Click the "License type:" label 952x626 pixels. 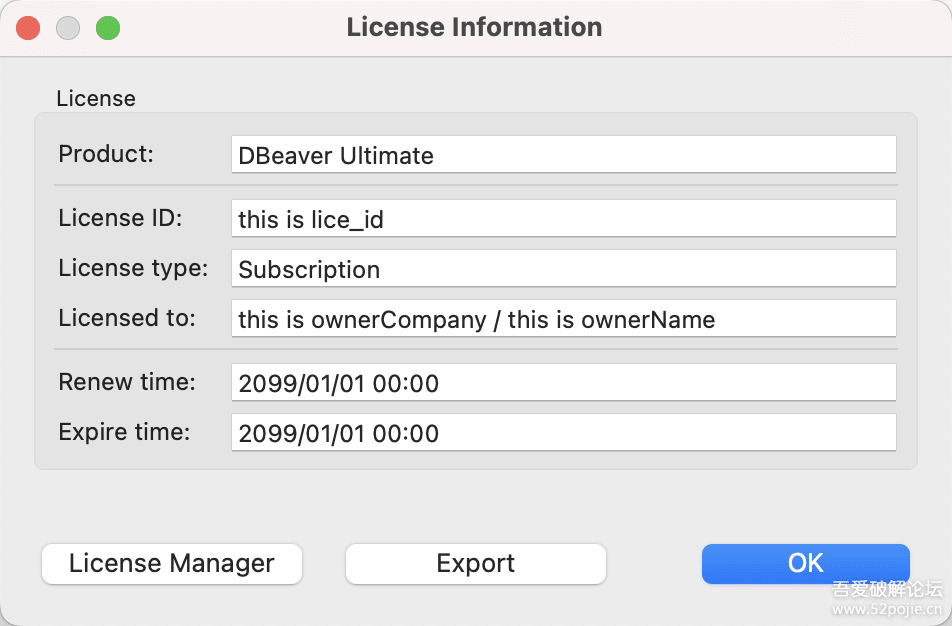click(133, 268)
